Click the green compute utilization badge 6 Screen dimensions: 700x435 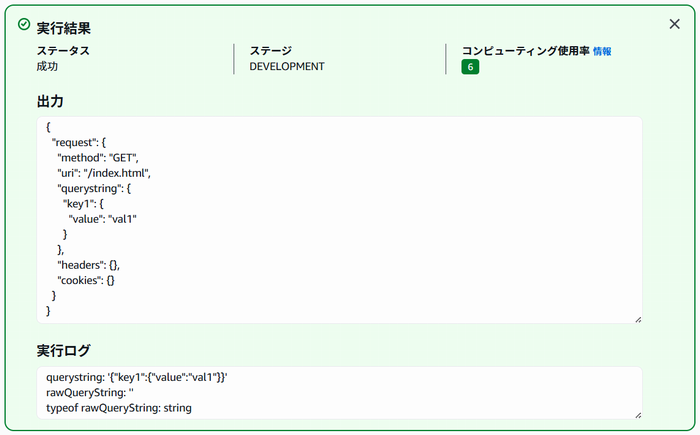click(x=470, y=67)
